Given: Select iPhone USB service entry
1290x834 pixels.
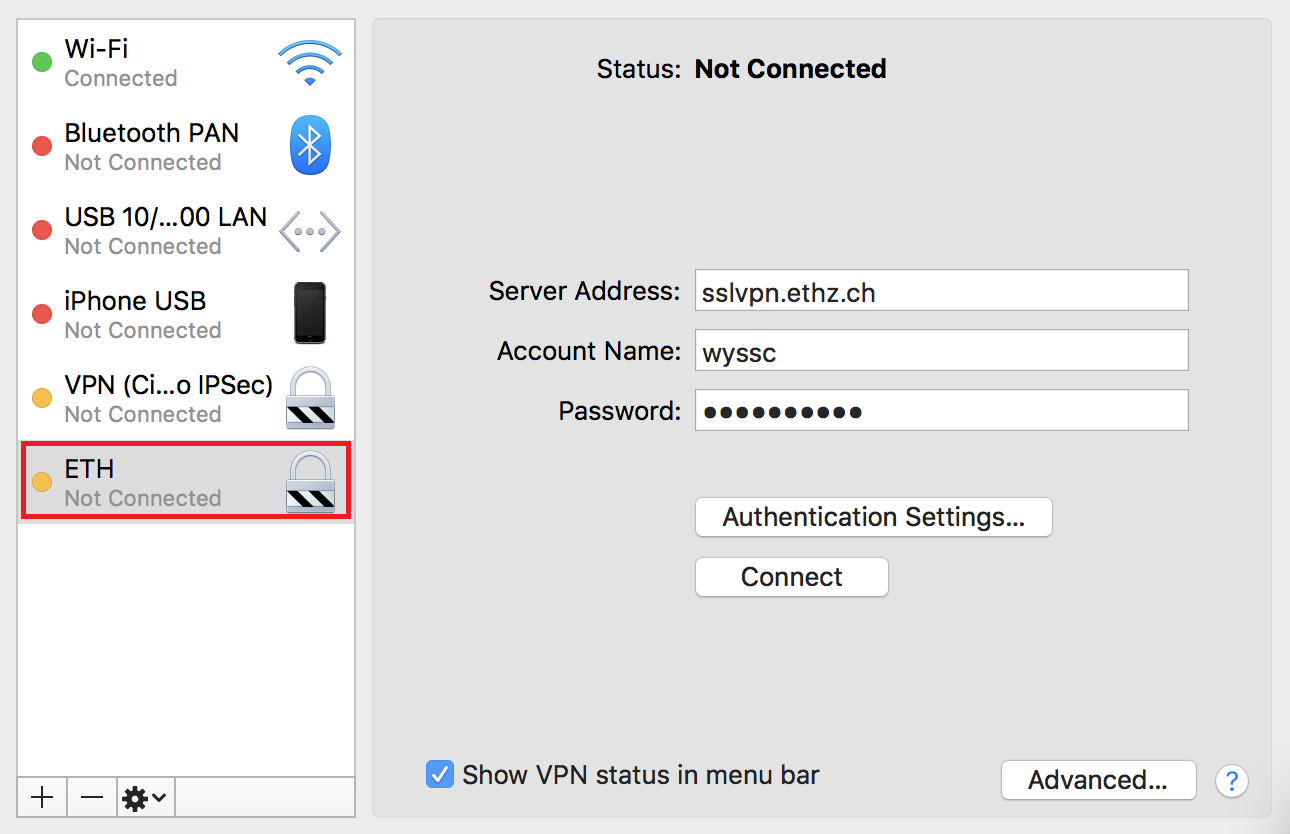Looking at the screenshot, I should point(186,314).
